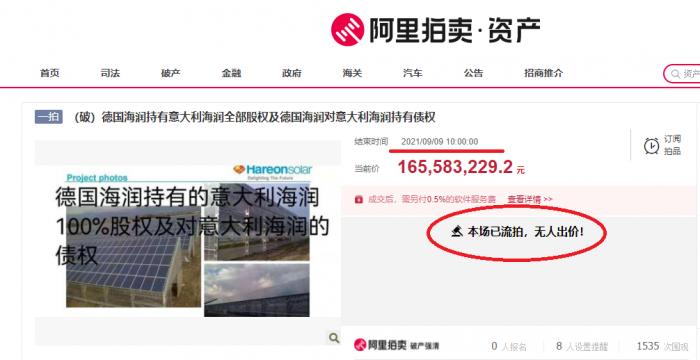Click the search magnifier icon in search box
The height and width of the screenshot is (360, 700).
(x=675, y=74)
